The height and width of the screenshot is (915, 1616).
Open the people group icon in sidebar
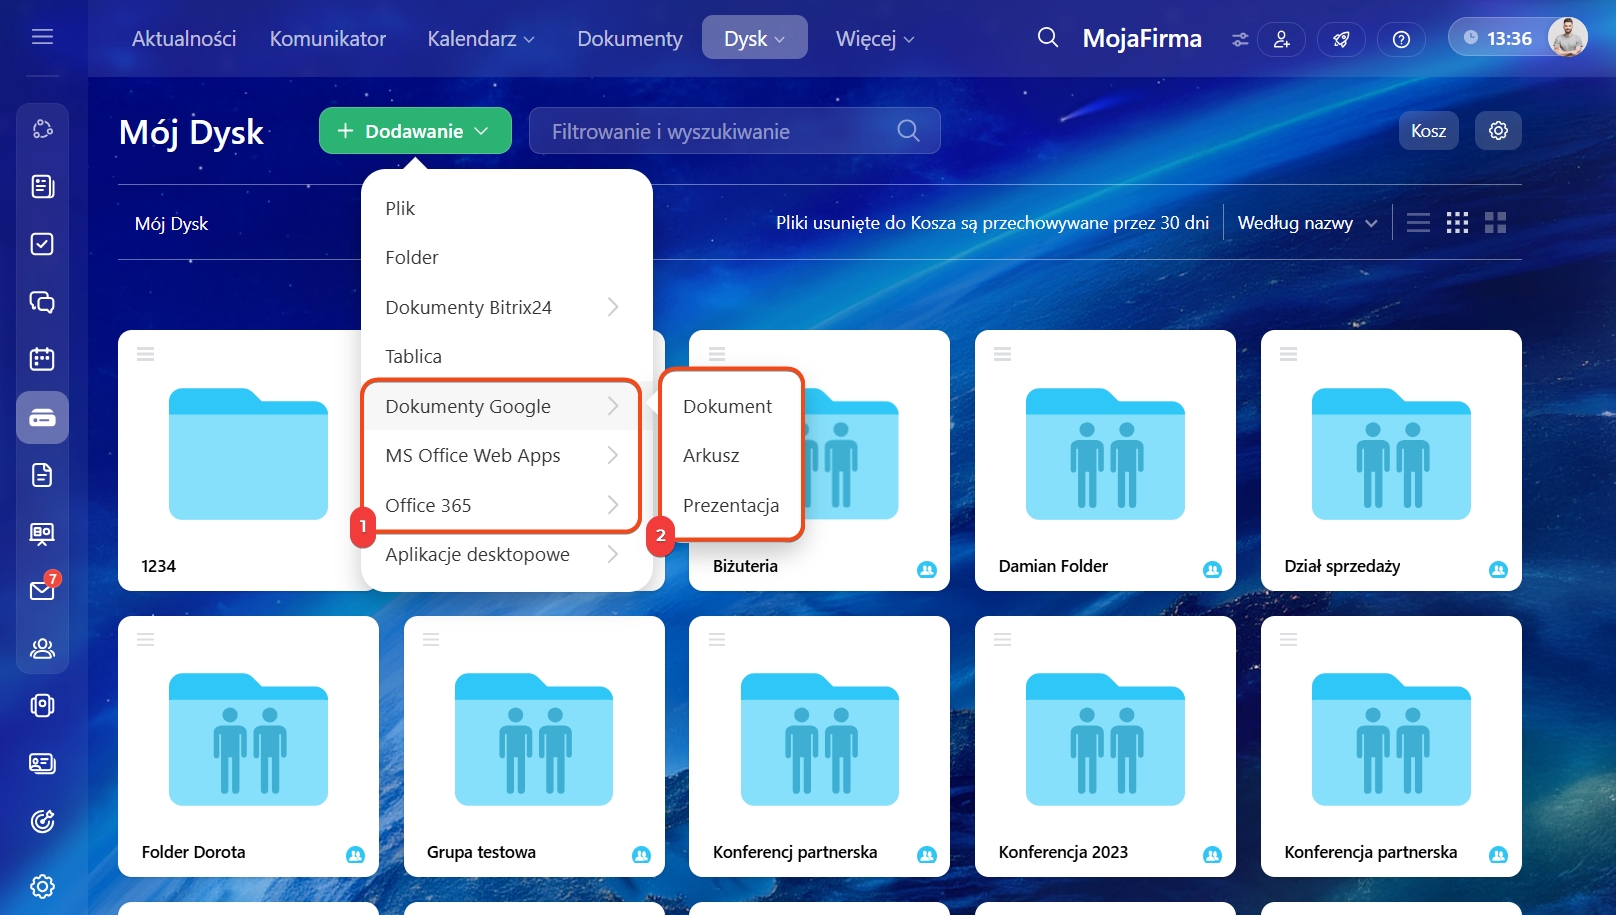[x=42, y=648]
